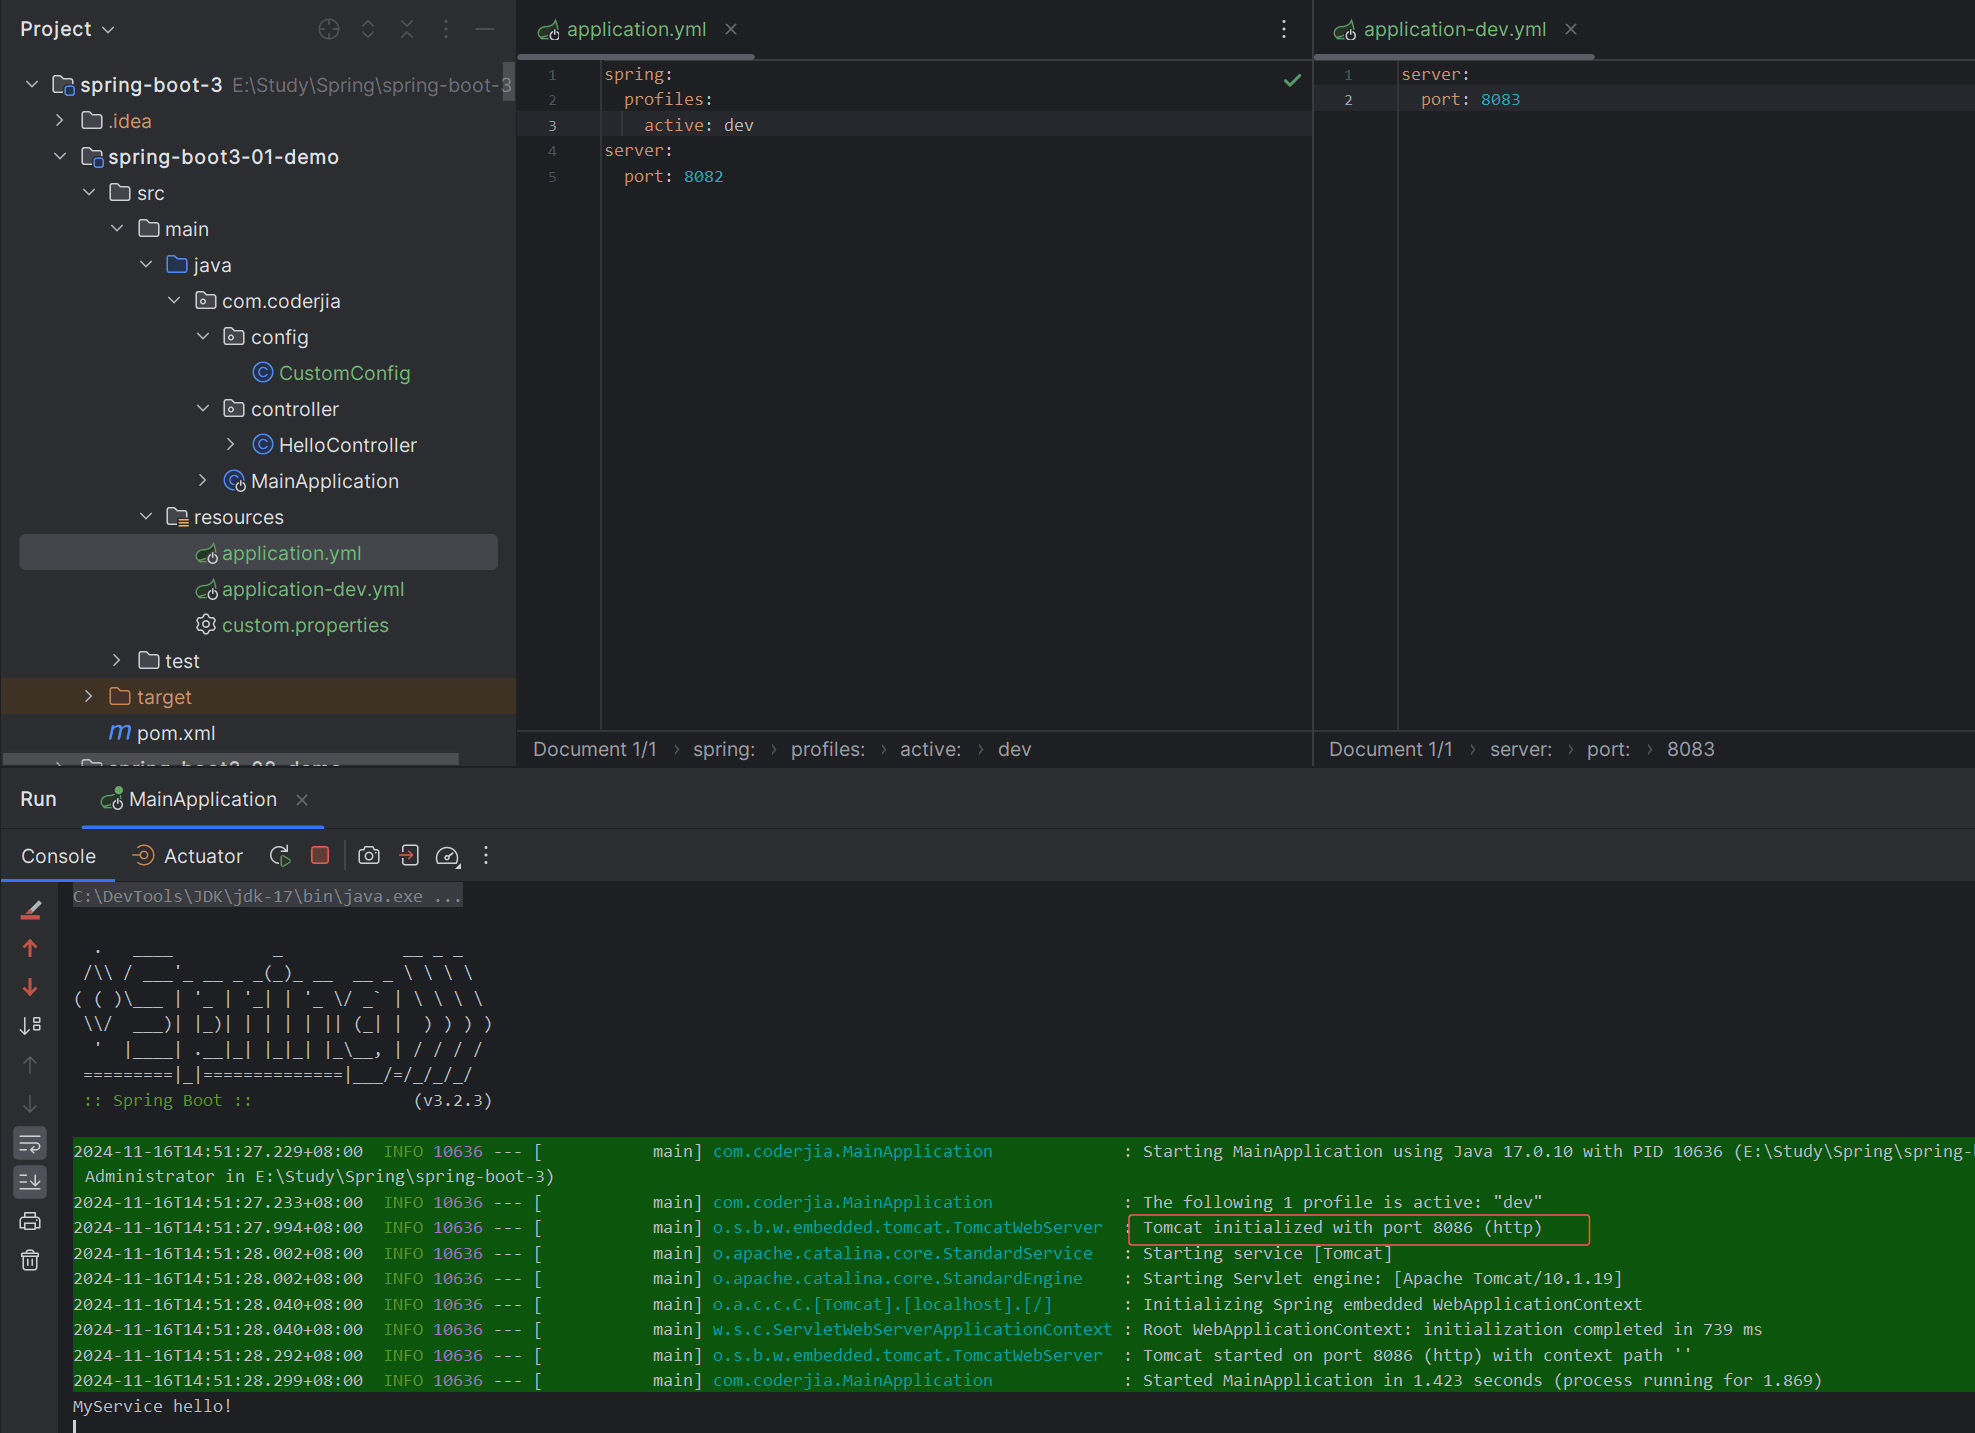This screenshot has width=1975, height=1433.
Task: Expand the MainApplication class node
Action: pyautogui.click(x=203, y=481)
